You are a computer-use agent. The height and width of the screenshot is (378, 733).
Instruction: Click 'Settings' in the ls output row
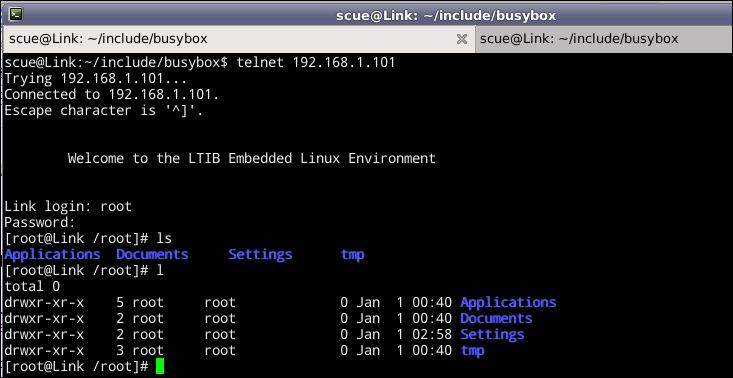pyautogui.click(x=260, y=255)
